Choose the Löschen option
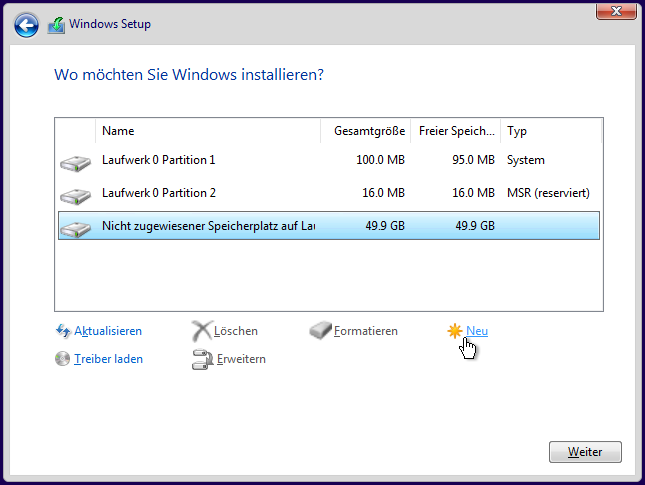The height and width of the screenshot is (485, 645). pyautogui.click(x=236, y=331)
